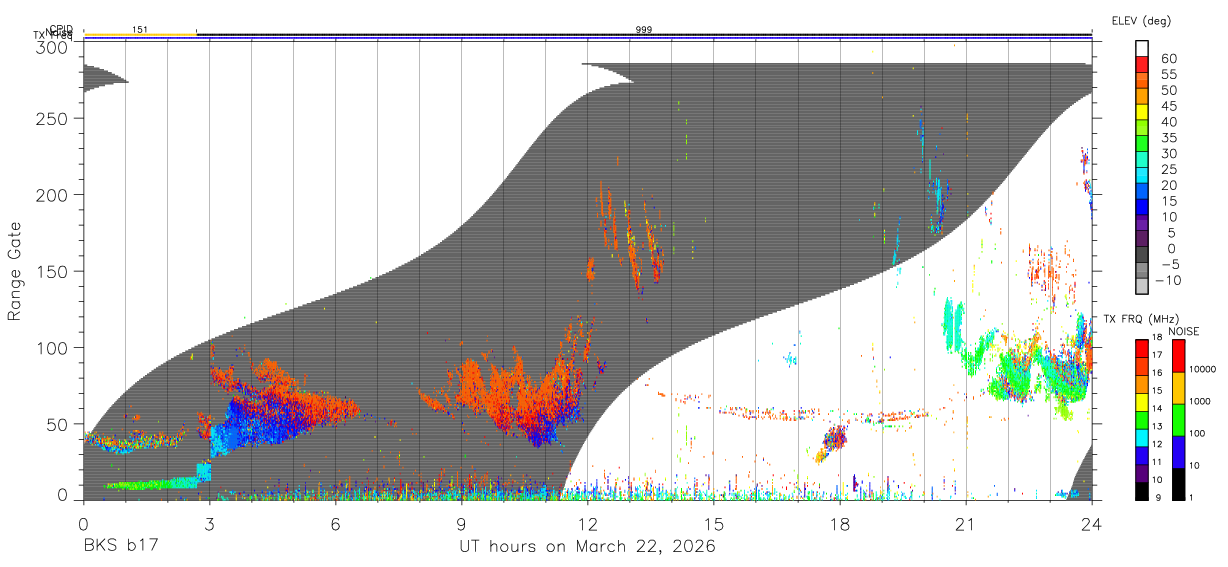Select the "6" UT hour tick label

tap(336, 524)
